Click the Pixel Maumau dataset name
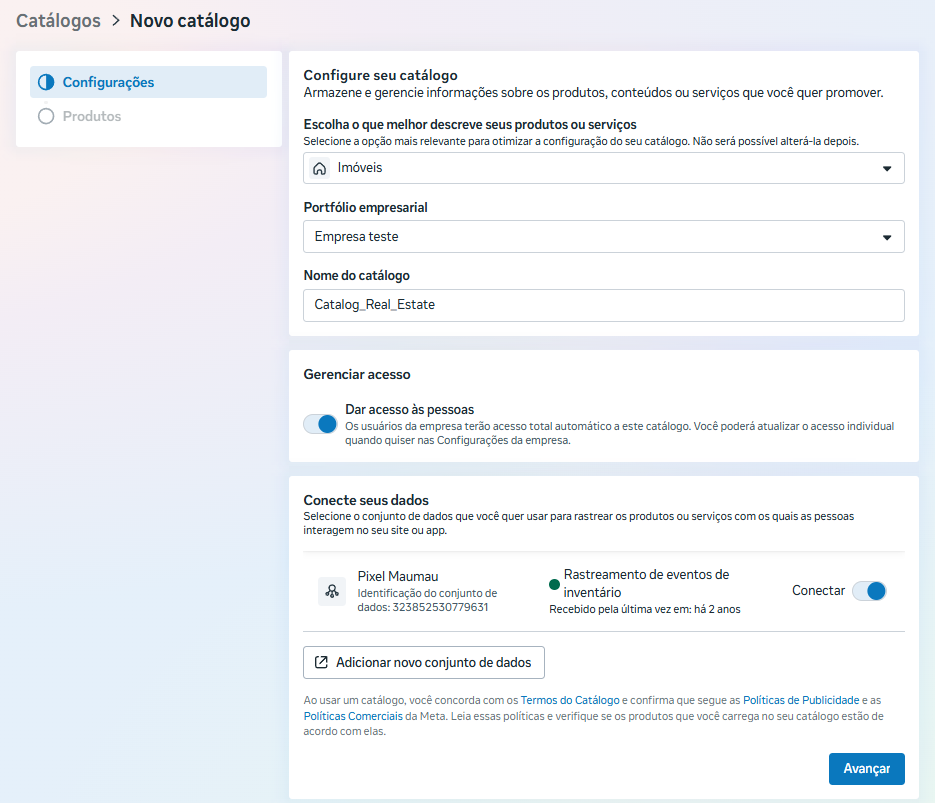935x803 pixels. pyautogui.click(x=398, y=576)
